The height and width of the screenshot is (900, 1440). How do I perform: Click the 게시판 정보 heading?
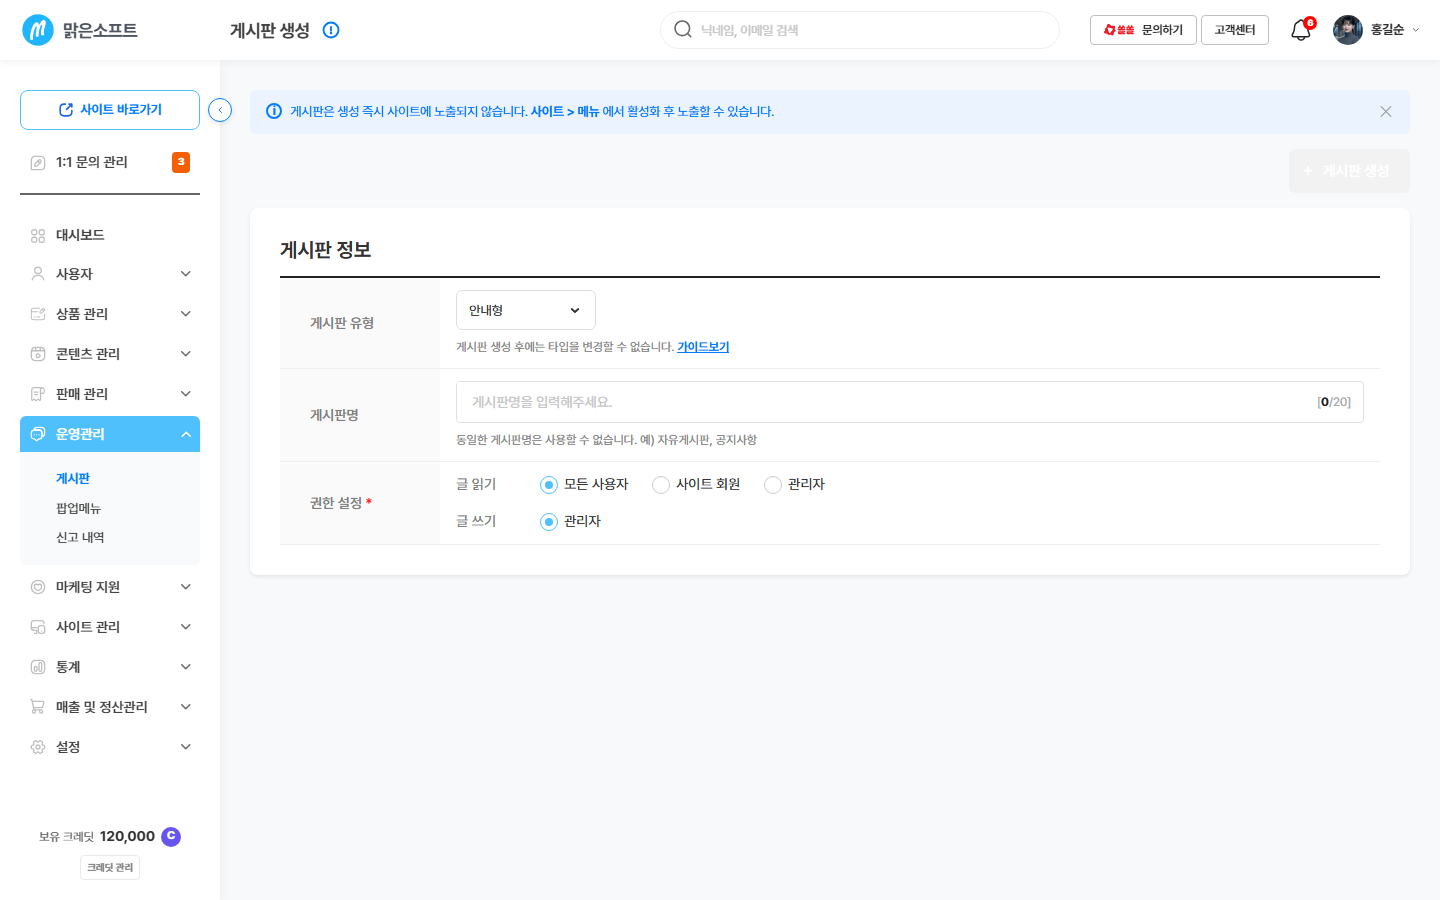[326, 250]
